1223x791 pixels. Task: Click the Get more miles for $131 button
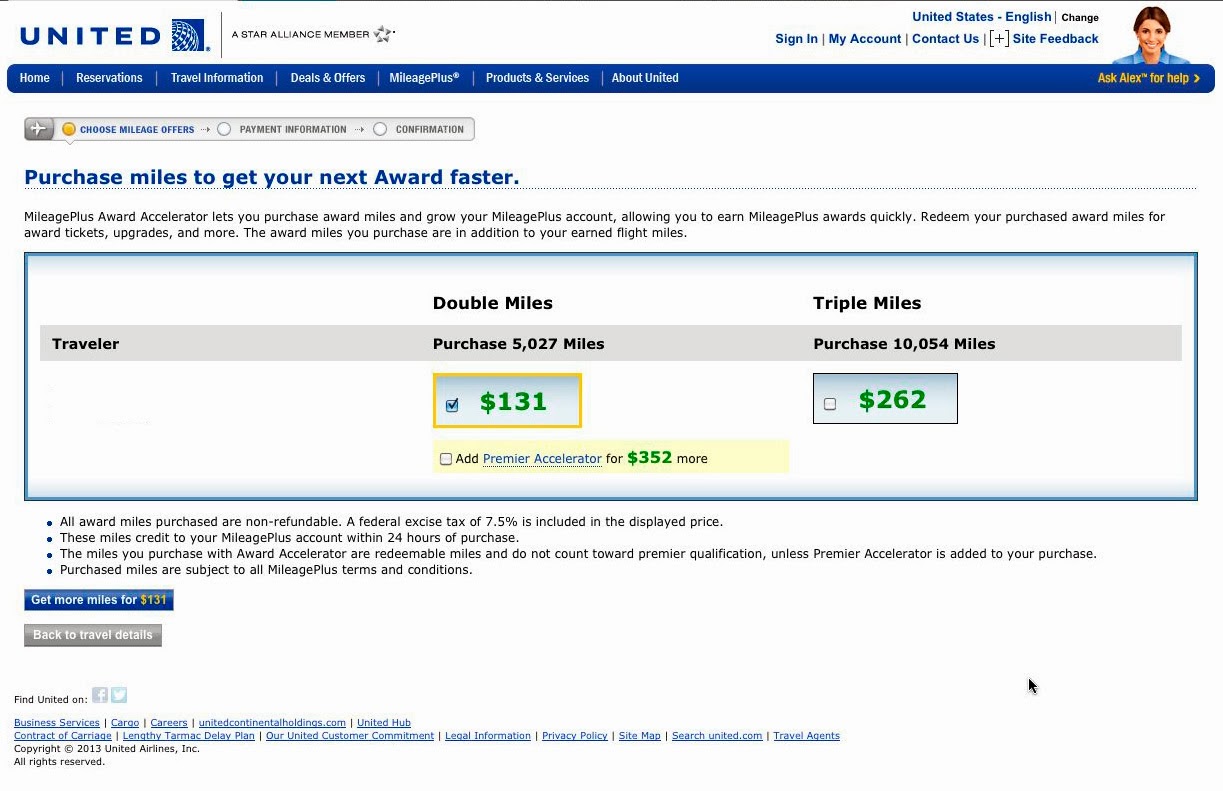tap(98, 600)
